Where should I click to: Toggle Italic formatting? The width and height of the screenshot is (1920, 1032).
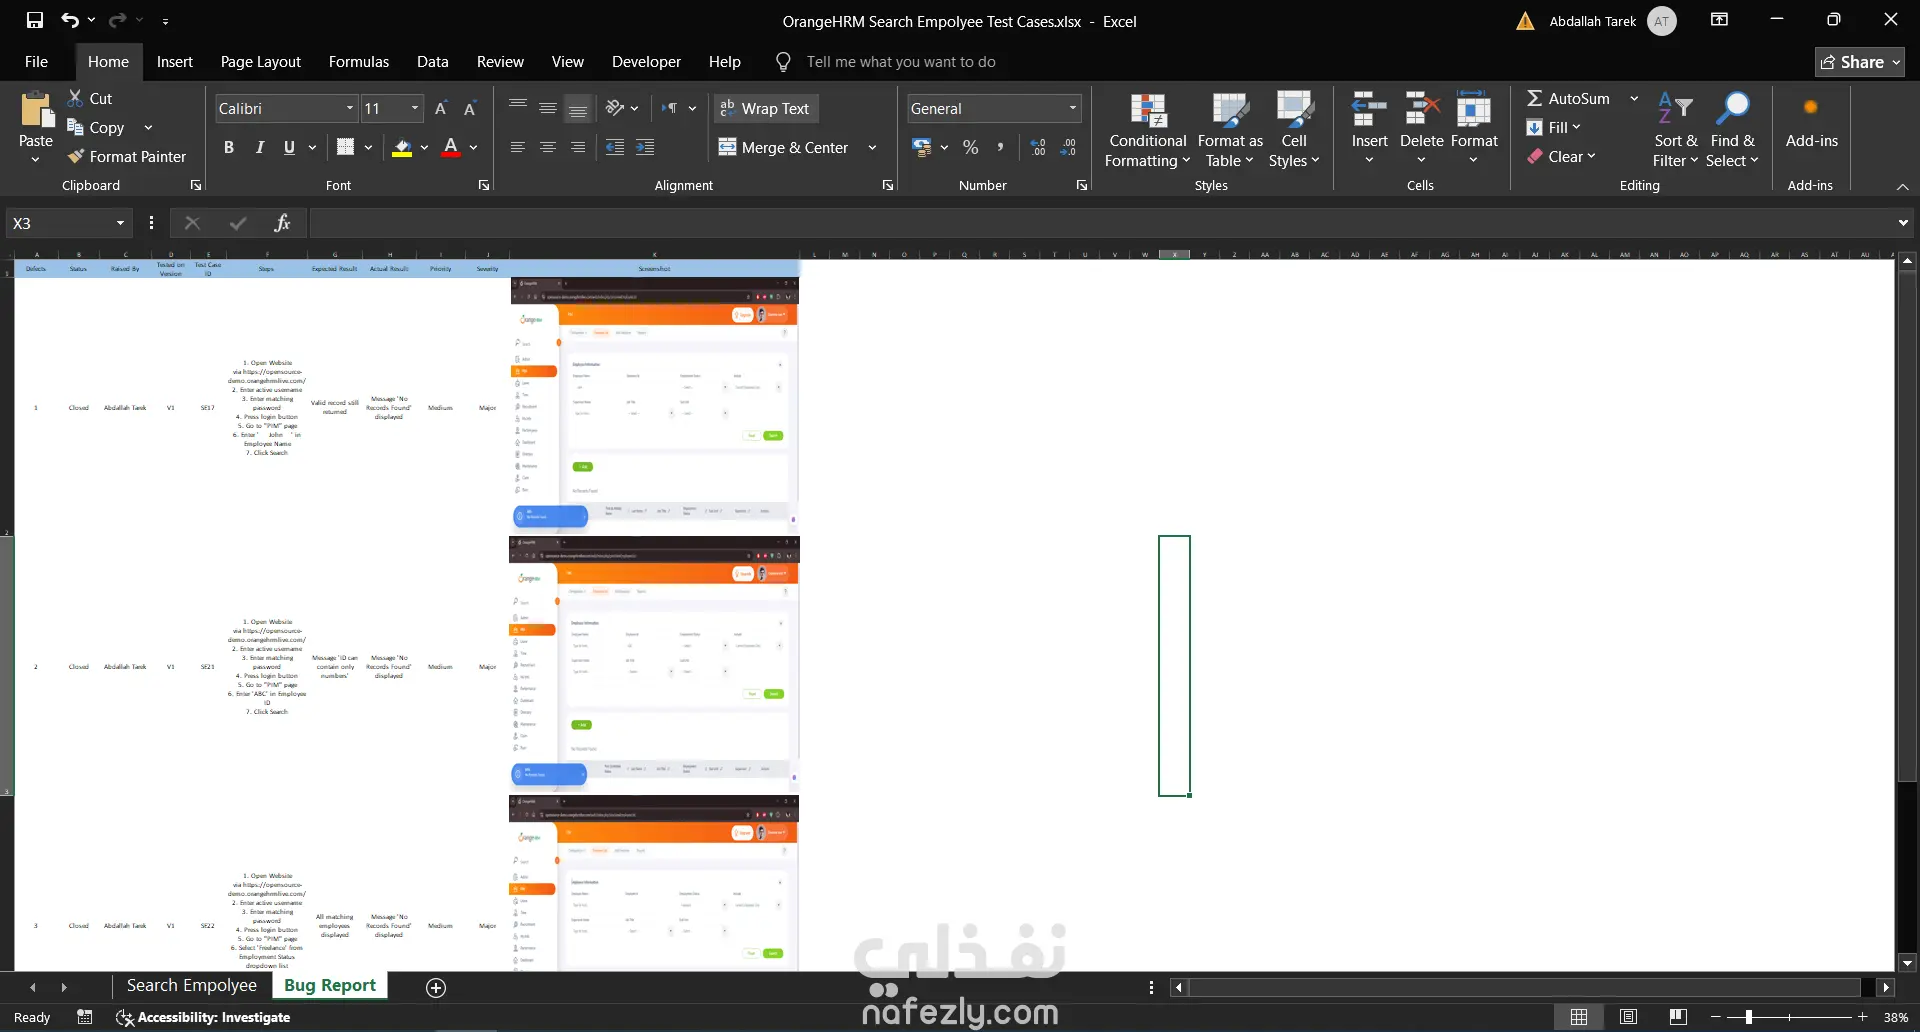[260, 147]
